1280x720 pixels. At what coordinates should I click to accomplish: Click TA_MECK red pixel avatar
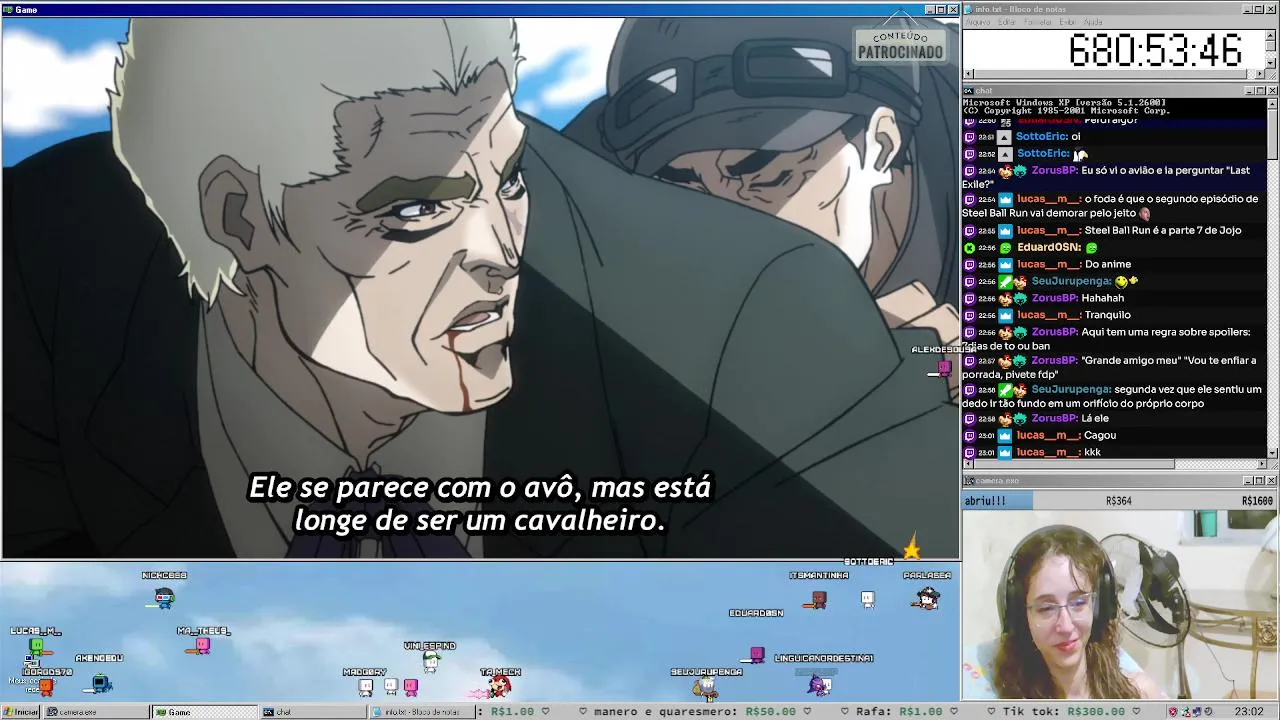(x=499, y=686)
